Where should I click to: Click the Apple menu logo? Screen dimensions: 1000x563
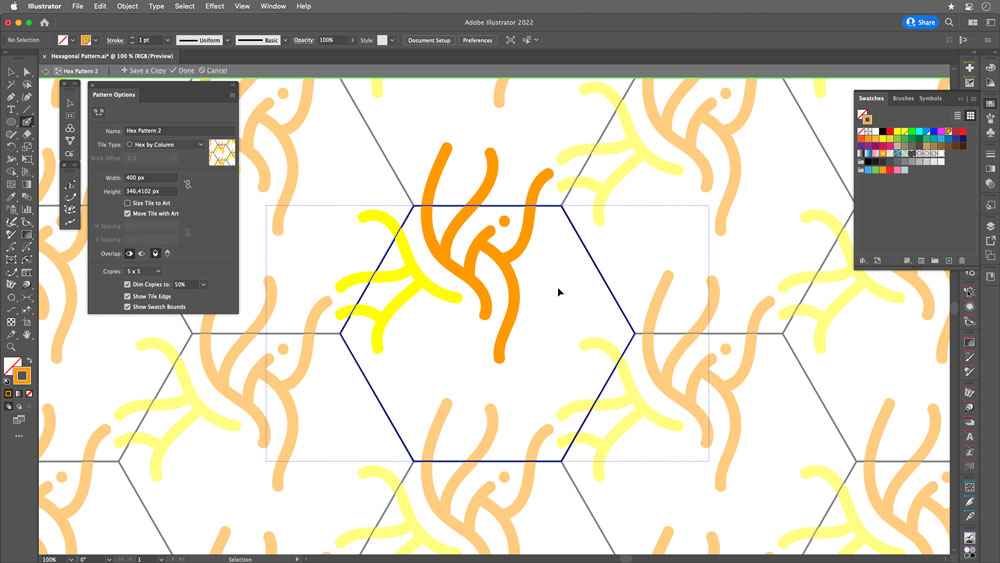(13, 6)
